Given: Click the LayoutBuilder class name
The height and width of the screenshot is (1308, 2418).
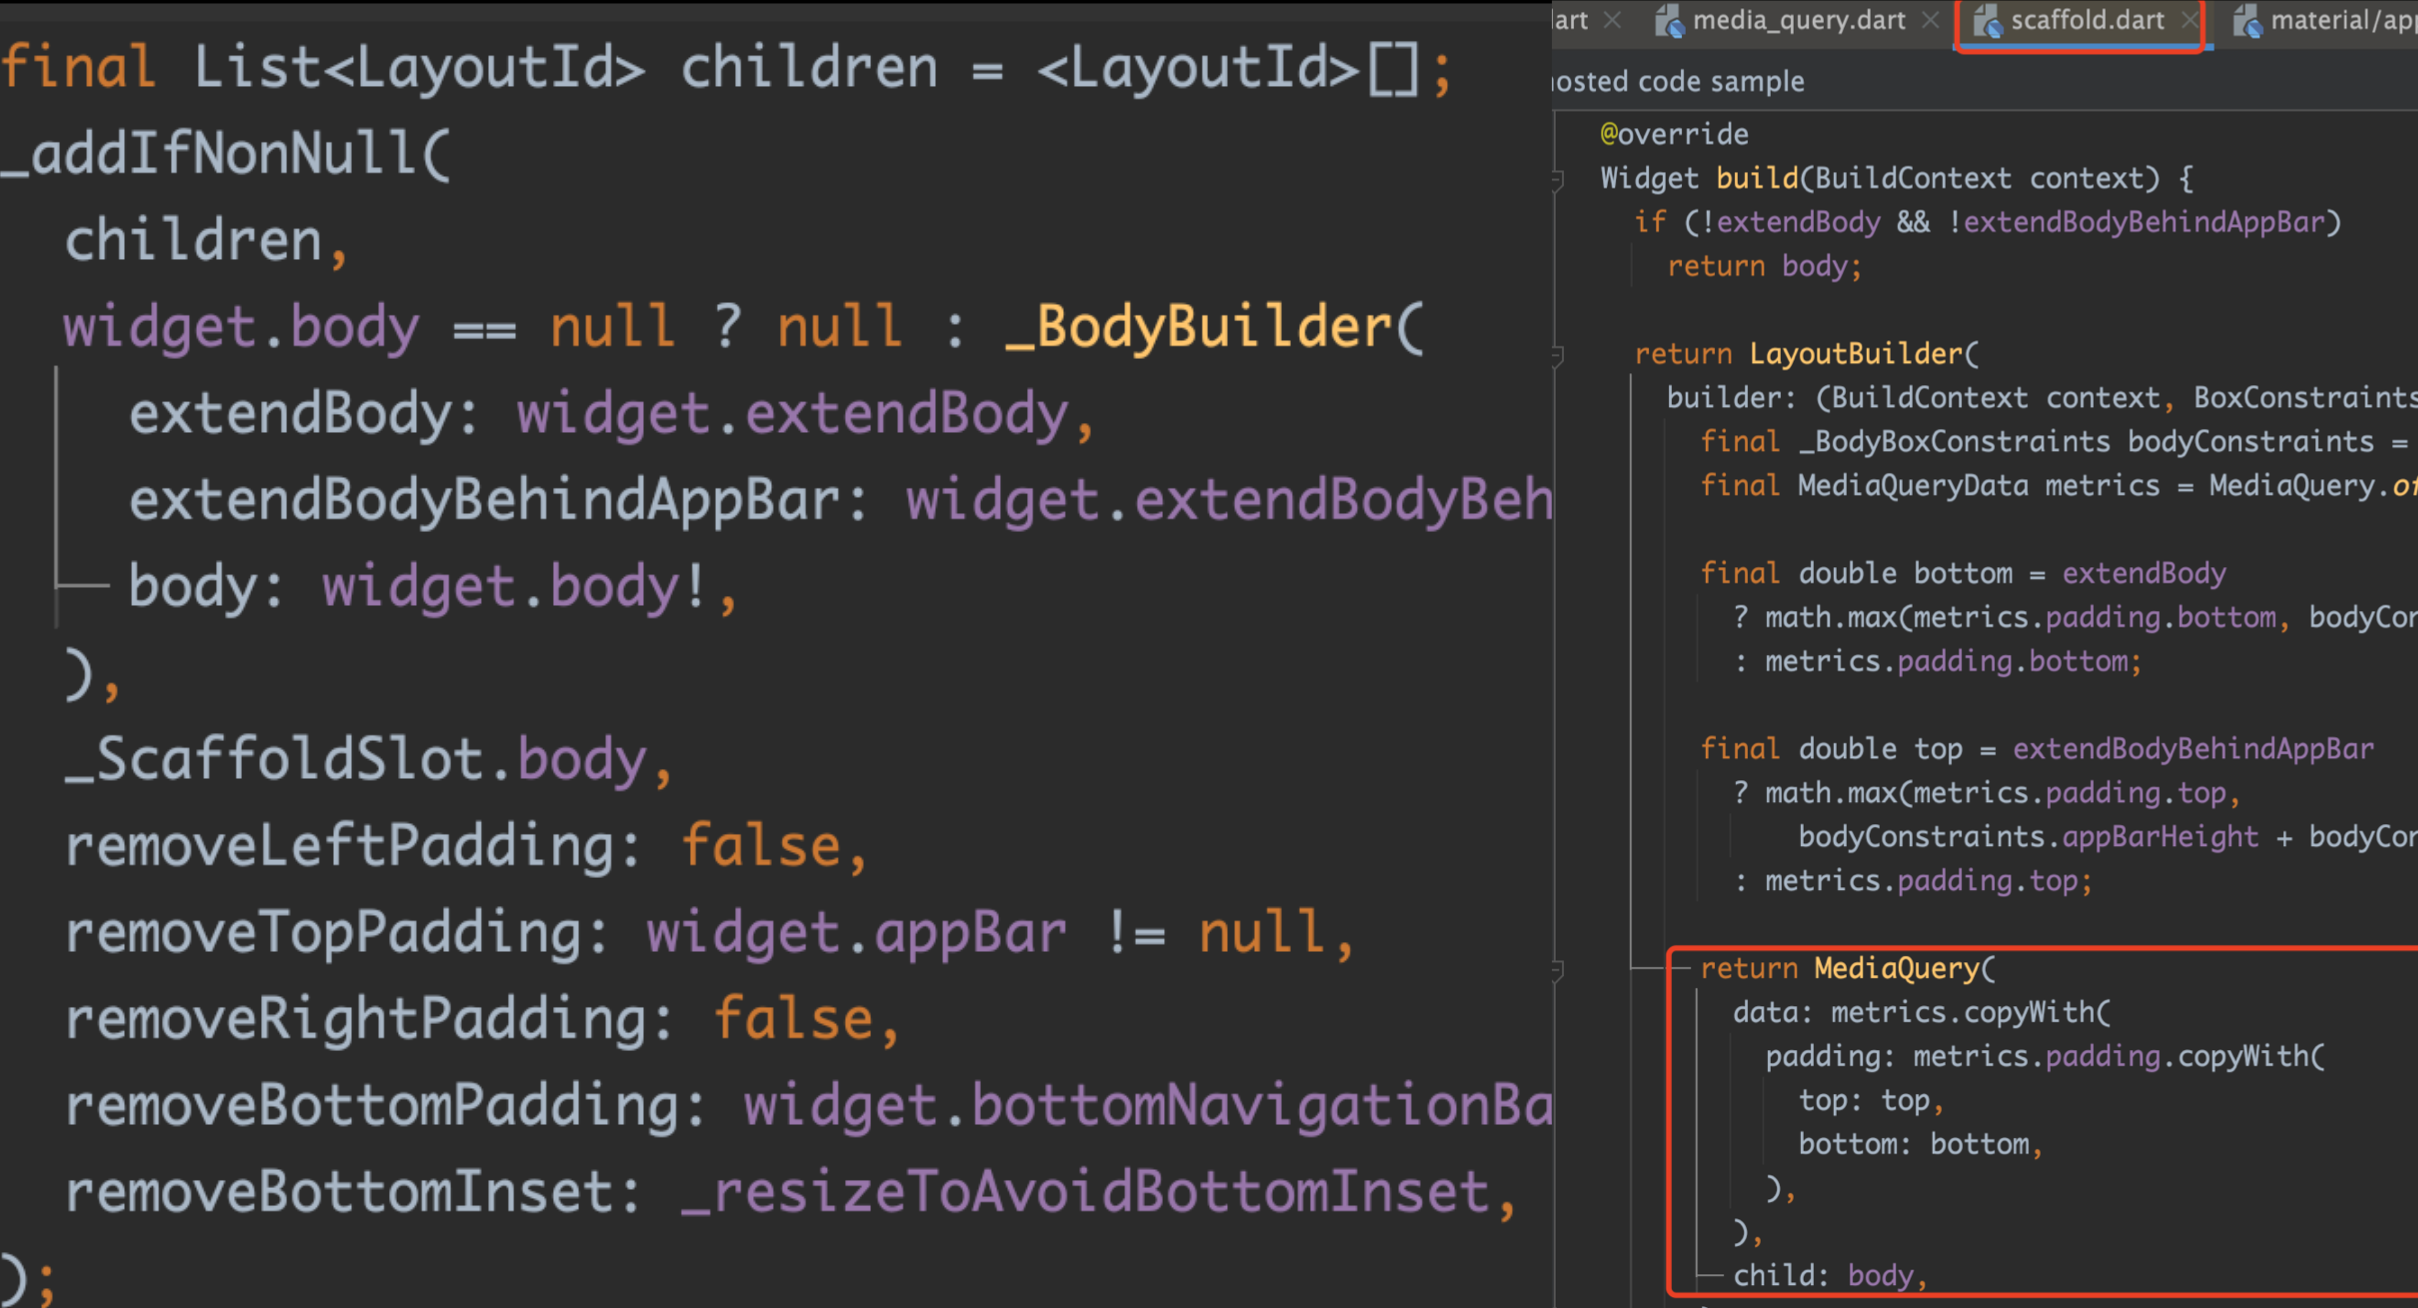Looking at the screenshot, I should (1855, 354).
